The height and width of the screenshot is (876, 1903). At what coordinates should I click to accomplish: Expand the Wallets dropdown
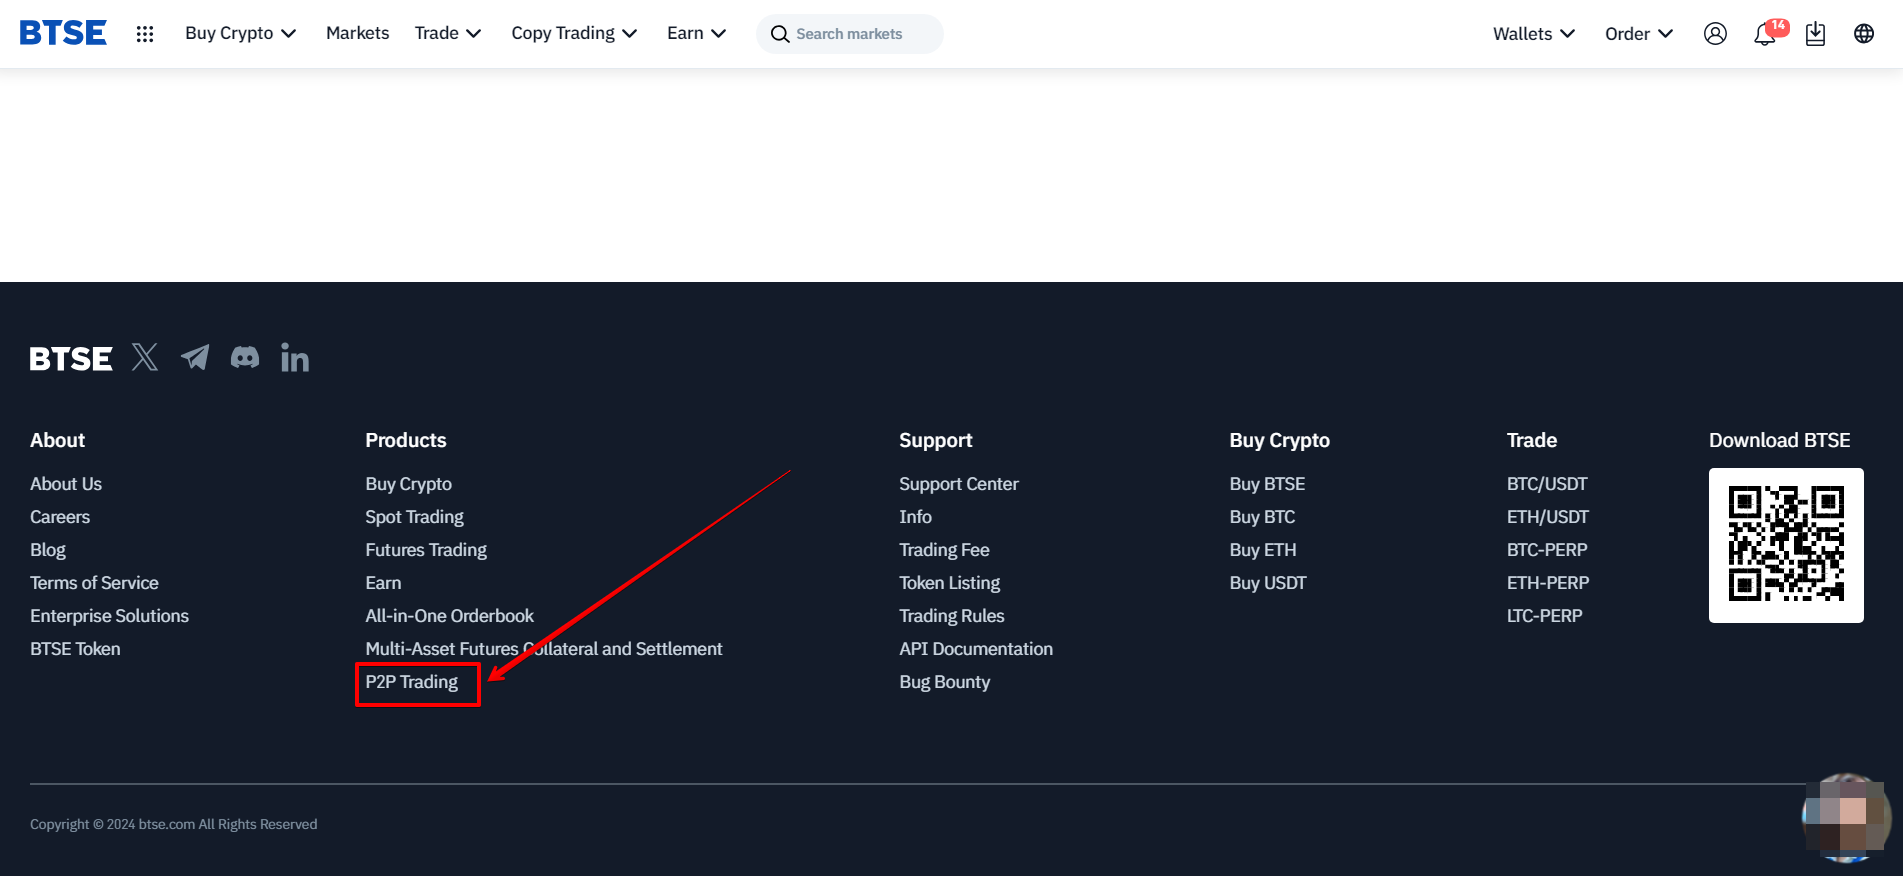1534,34
